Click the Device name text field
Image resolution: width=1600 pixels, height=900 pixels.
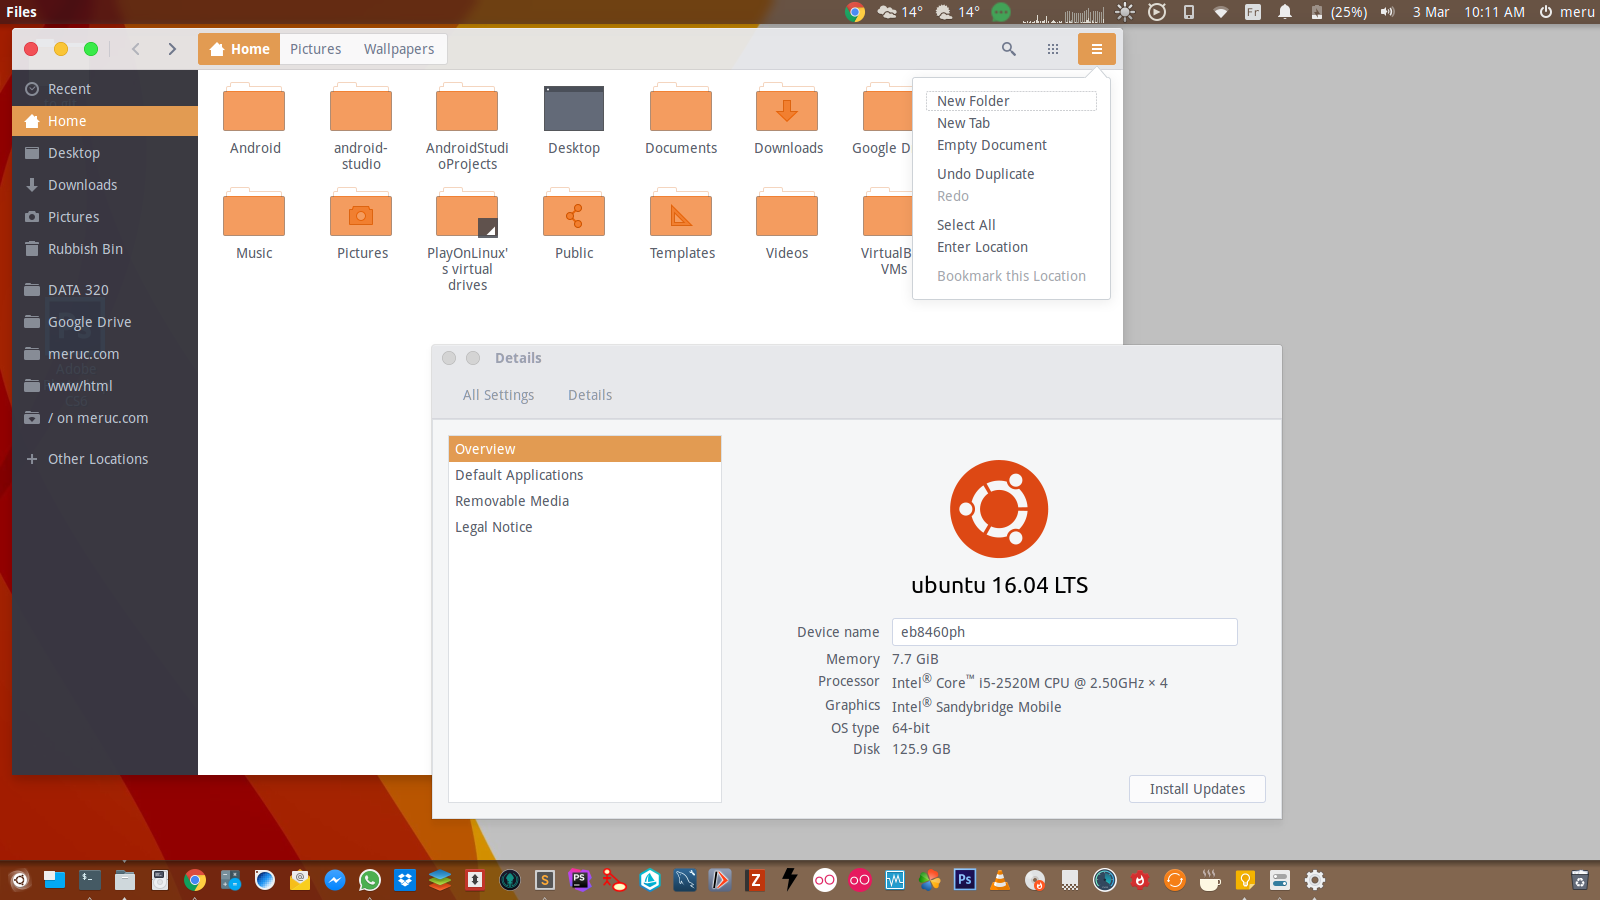1064,632
